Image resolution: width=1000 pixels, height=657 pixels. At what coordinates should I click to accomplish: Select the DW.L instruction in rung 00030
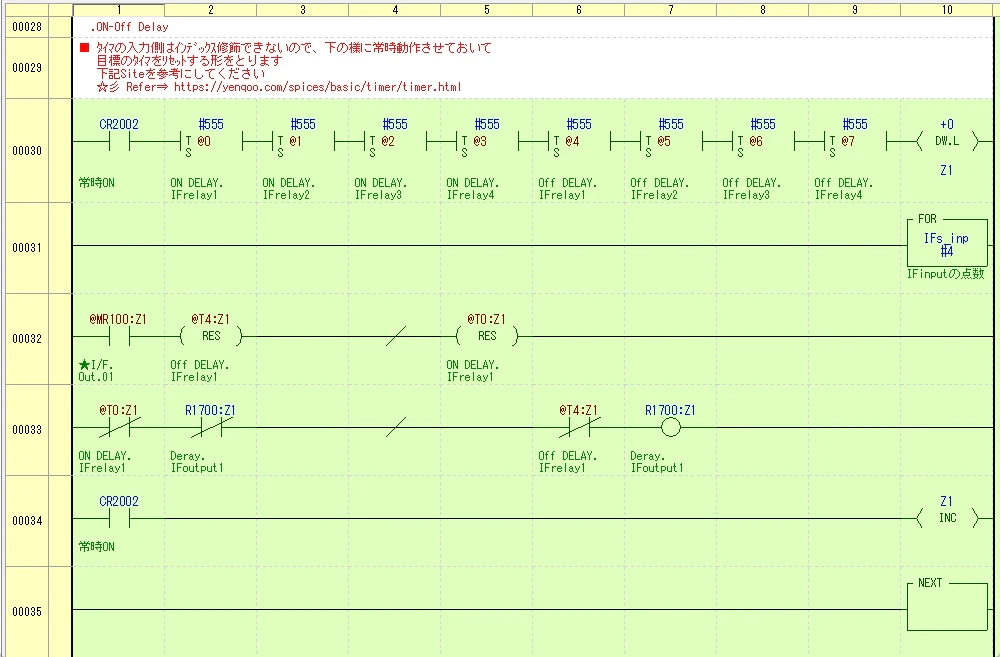[x=947, y=141]
